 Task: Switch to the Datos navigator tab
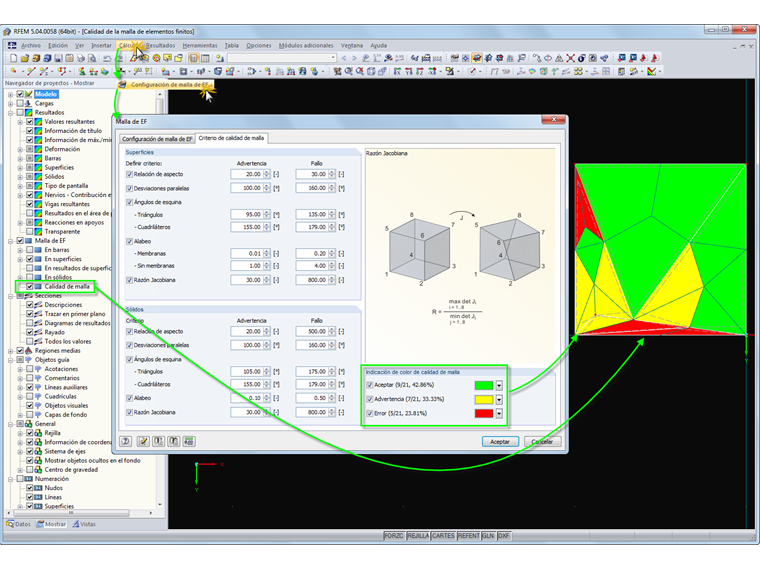tap(19, 524)
